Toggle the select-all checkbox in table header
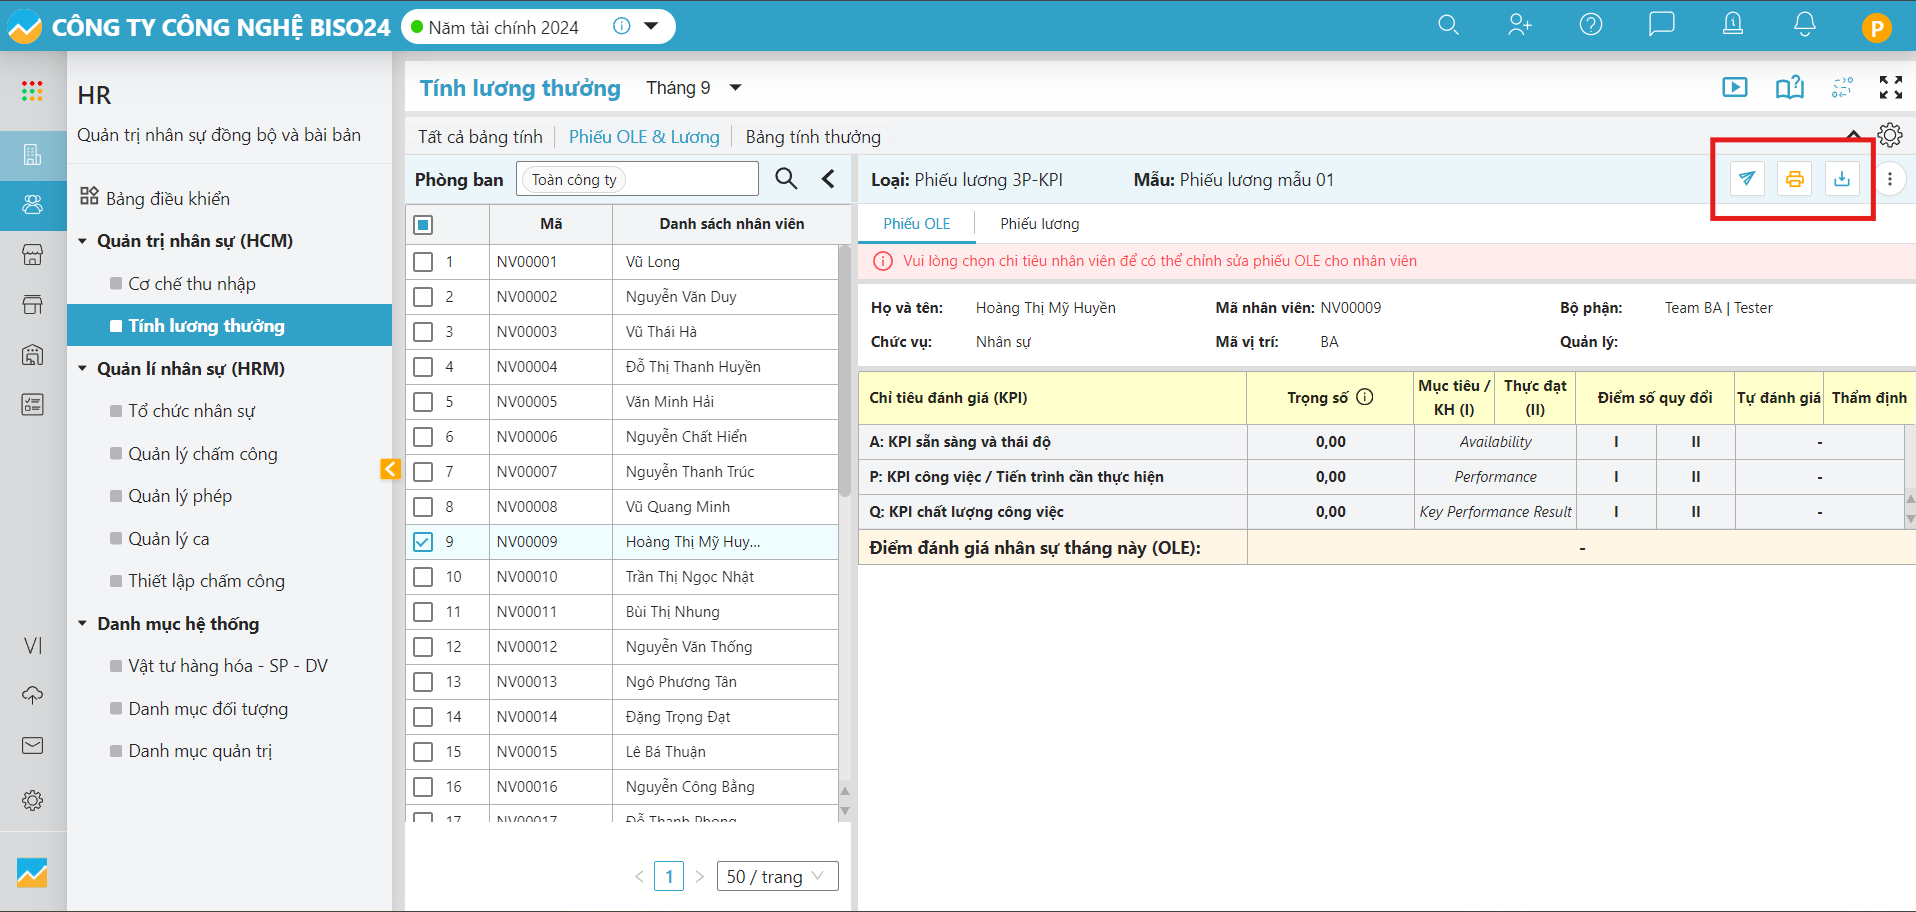 pos(423,224)
